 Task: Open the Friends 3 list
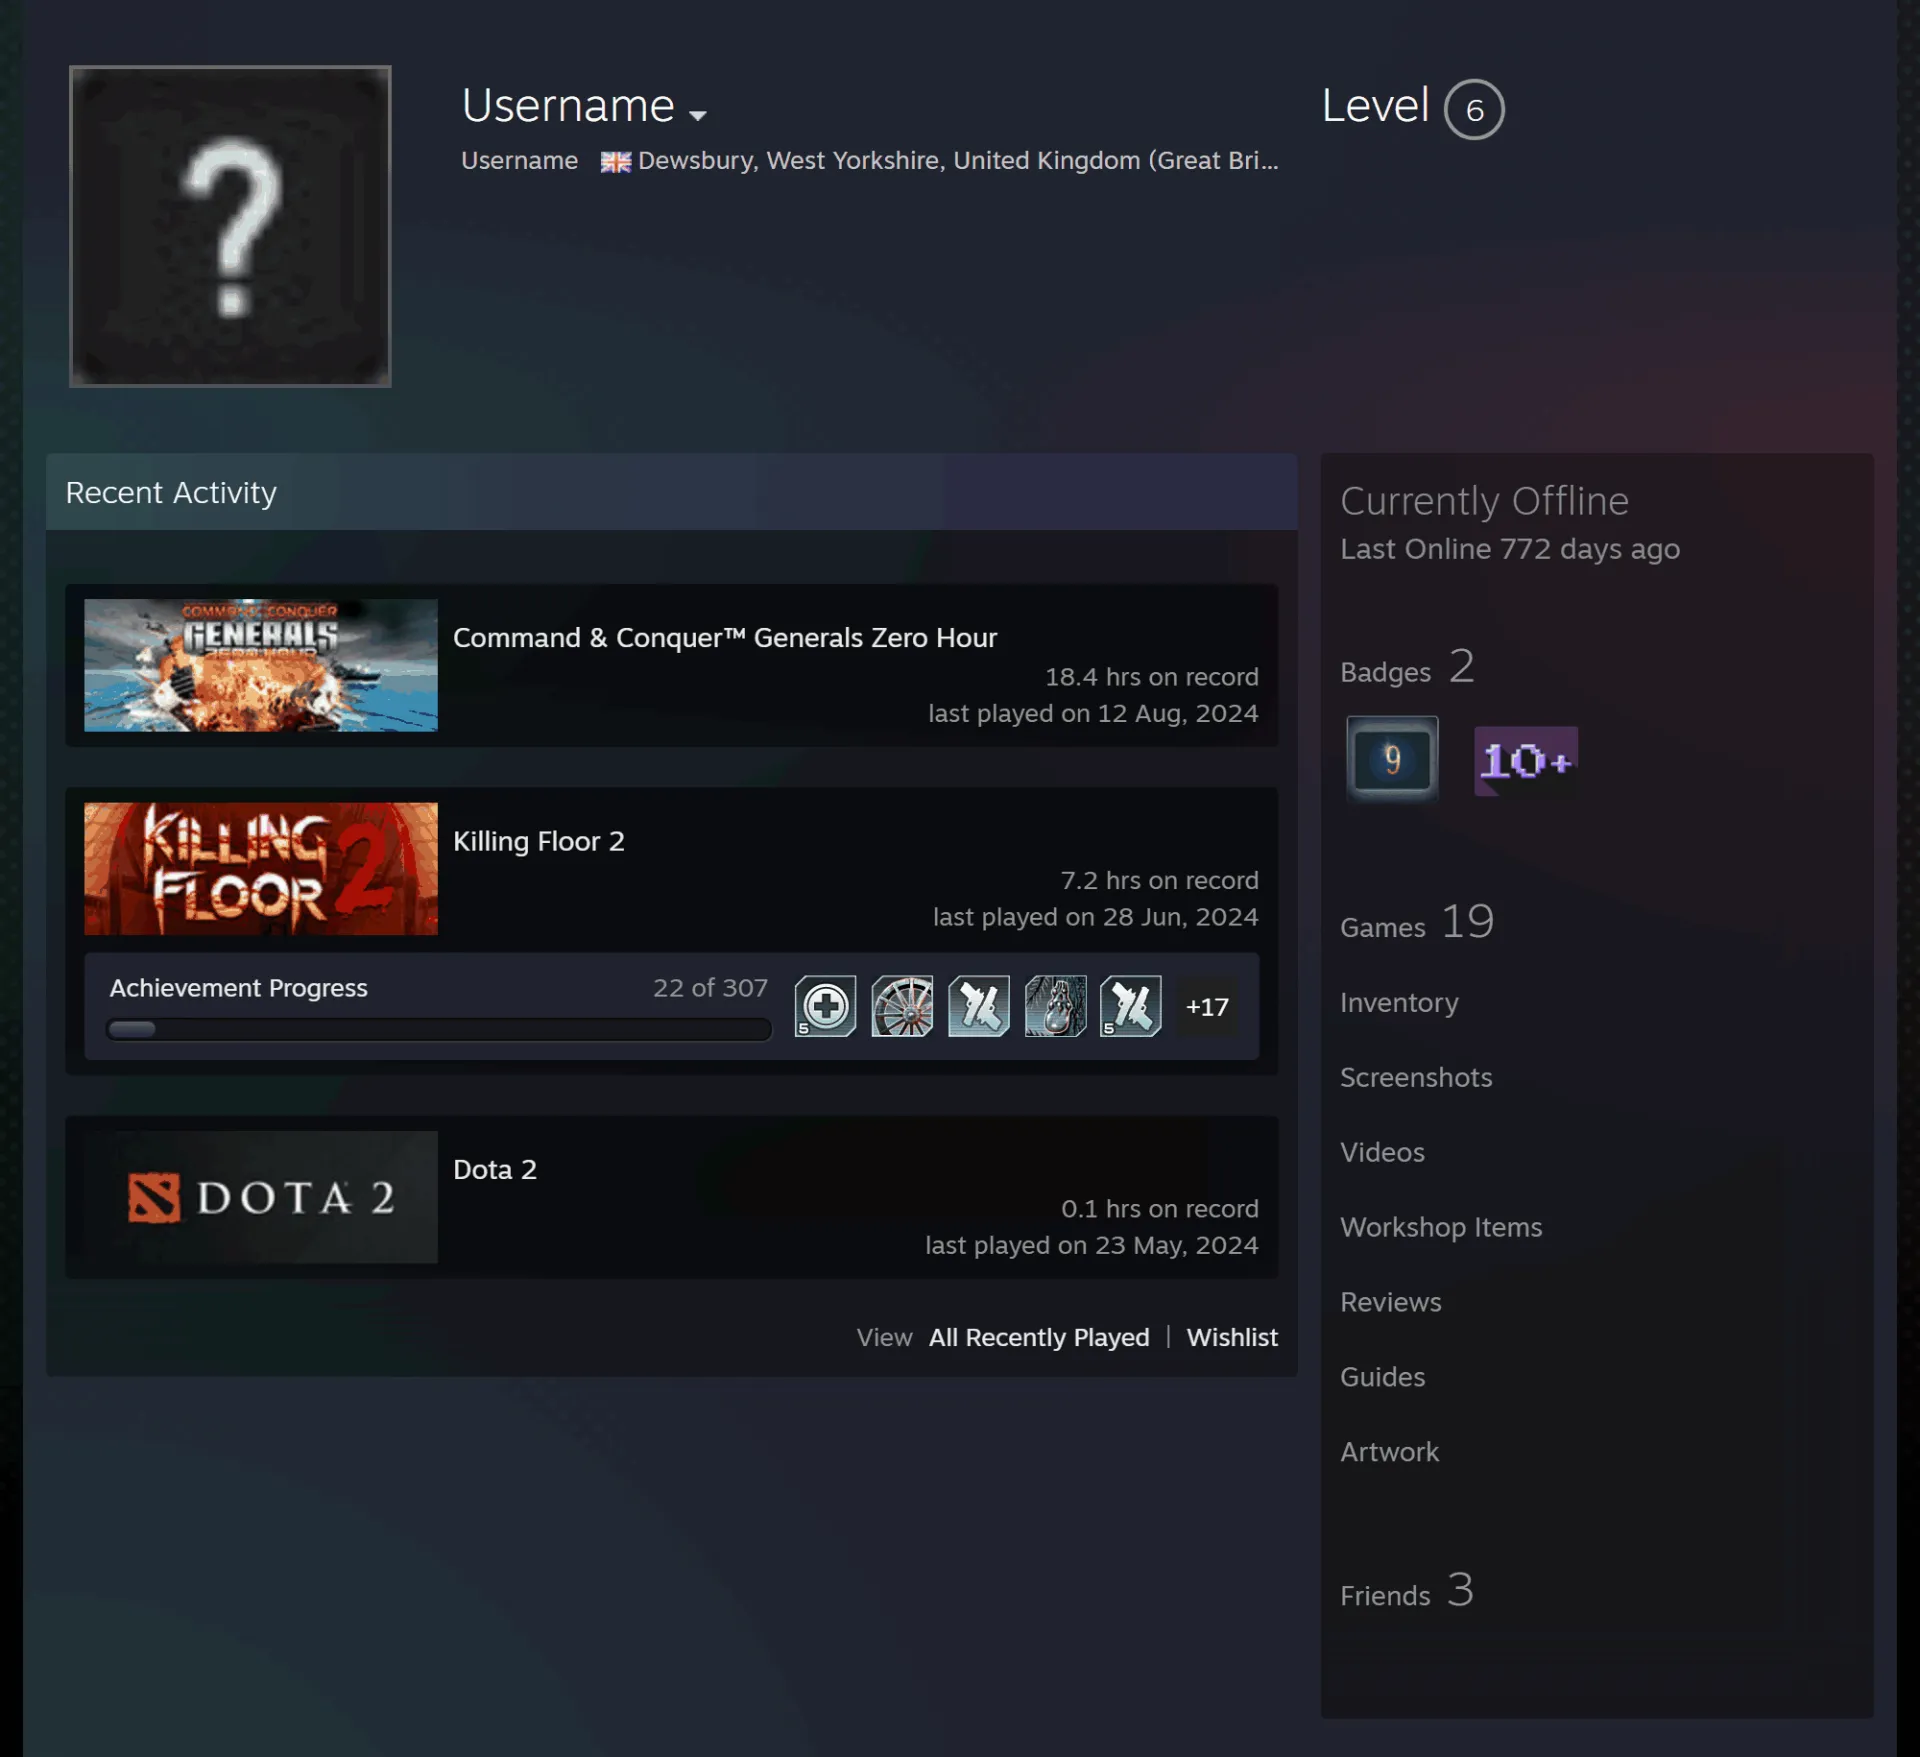(1407, 1591)
